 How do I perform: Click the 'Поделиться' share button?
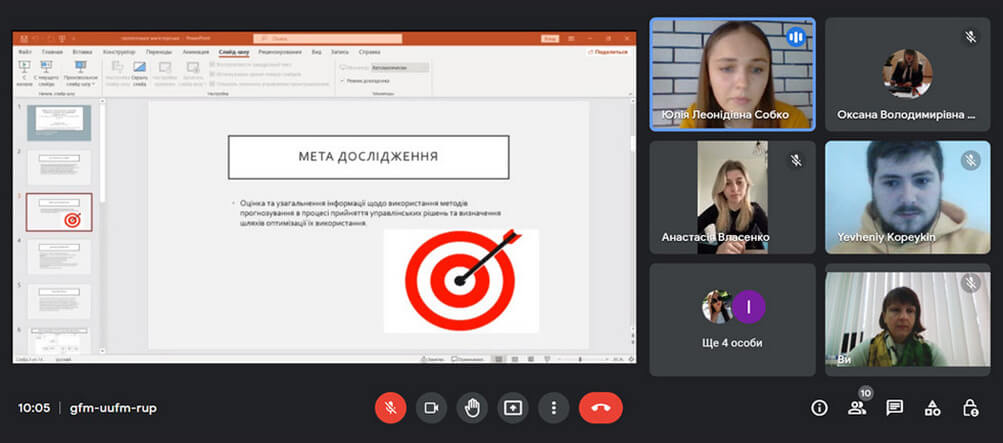610,51
